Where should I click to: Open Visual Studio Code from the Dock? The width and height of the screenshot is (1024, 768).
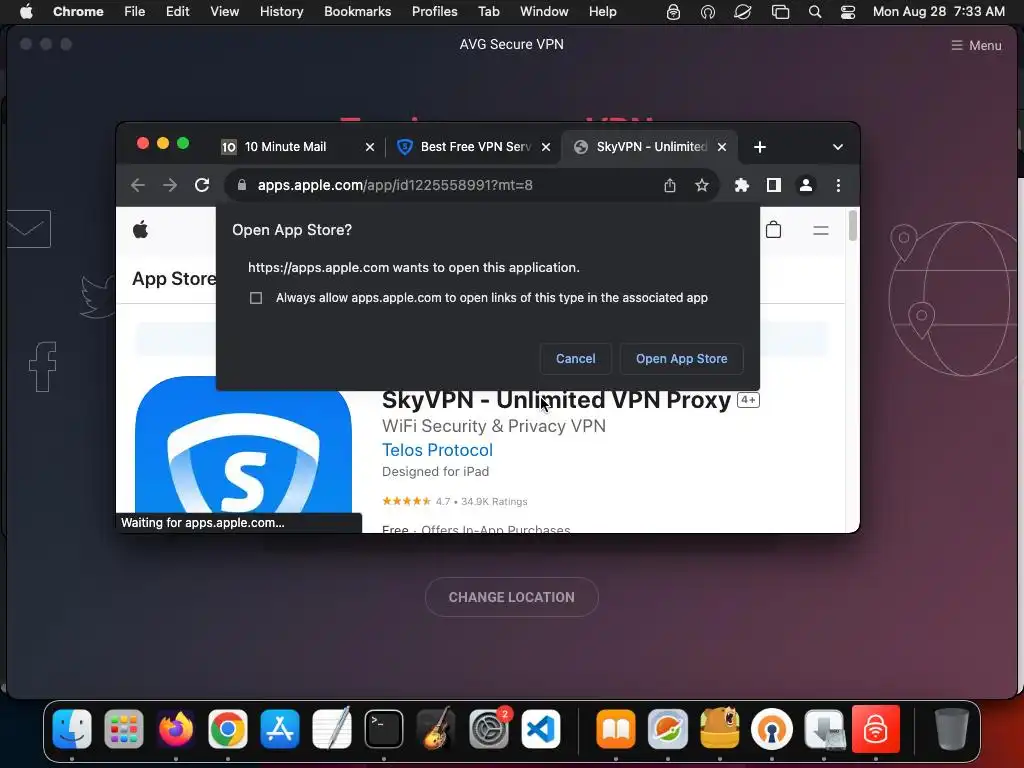point(541,728)
